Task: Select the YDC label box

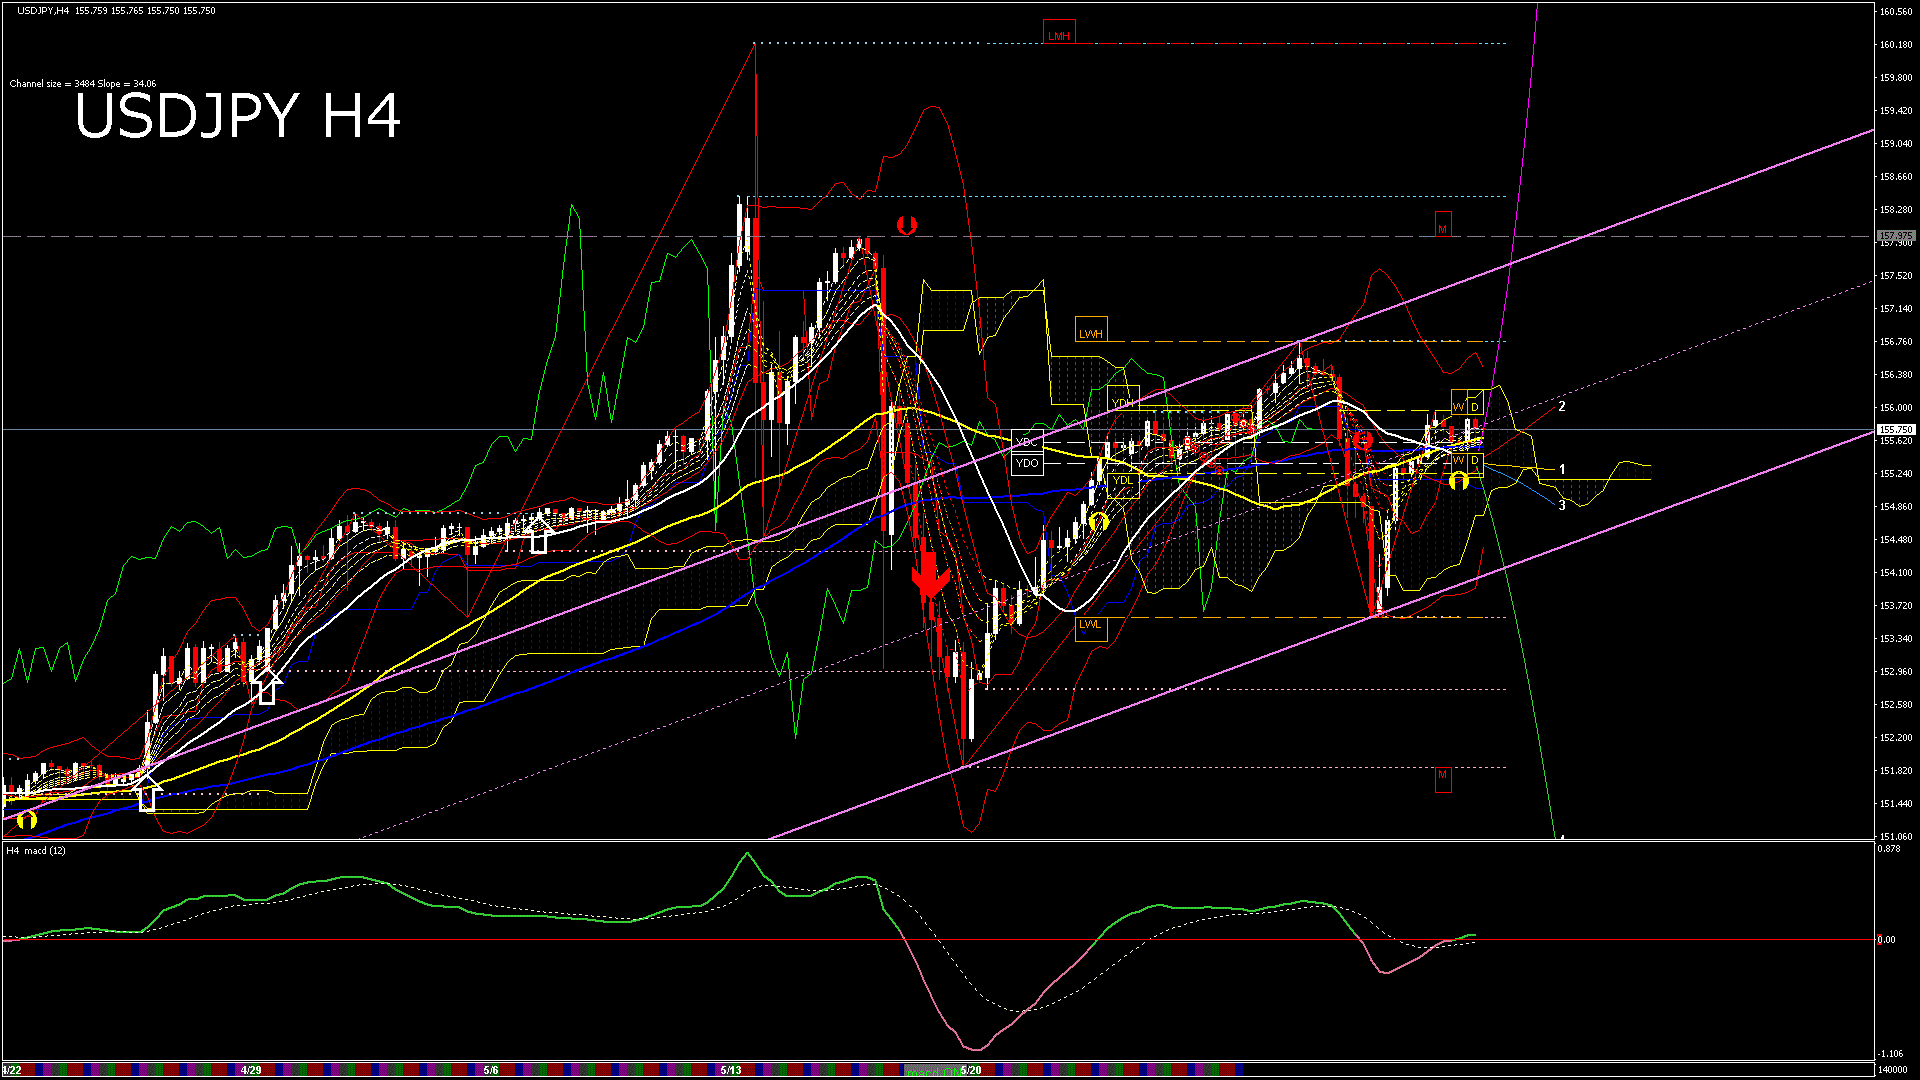Action: point(1027,442)
